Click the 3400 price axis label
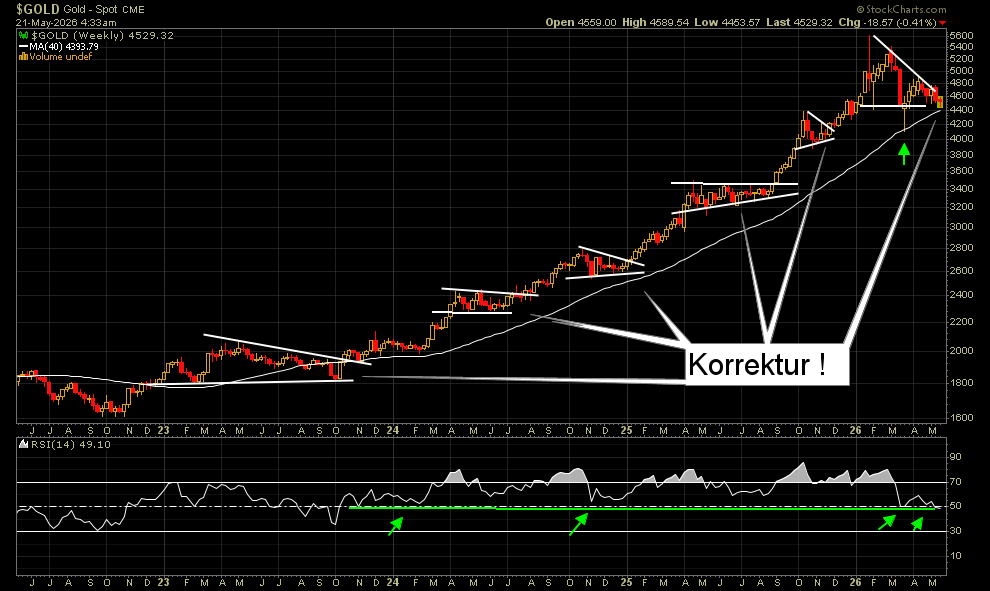 click(x=961, y=189)
